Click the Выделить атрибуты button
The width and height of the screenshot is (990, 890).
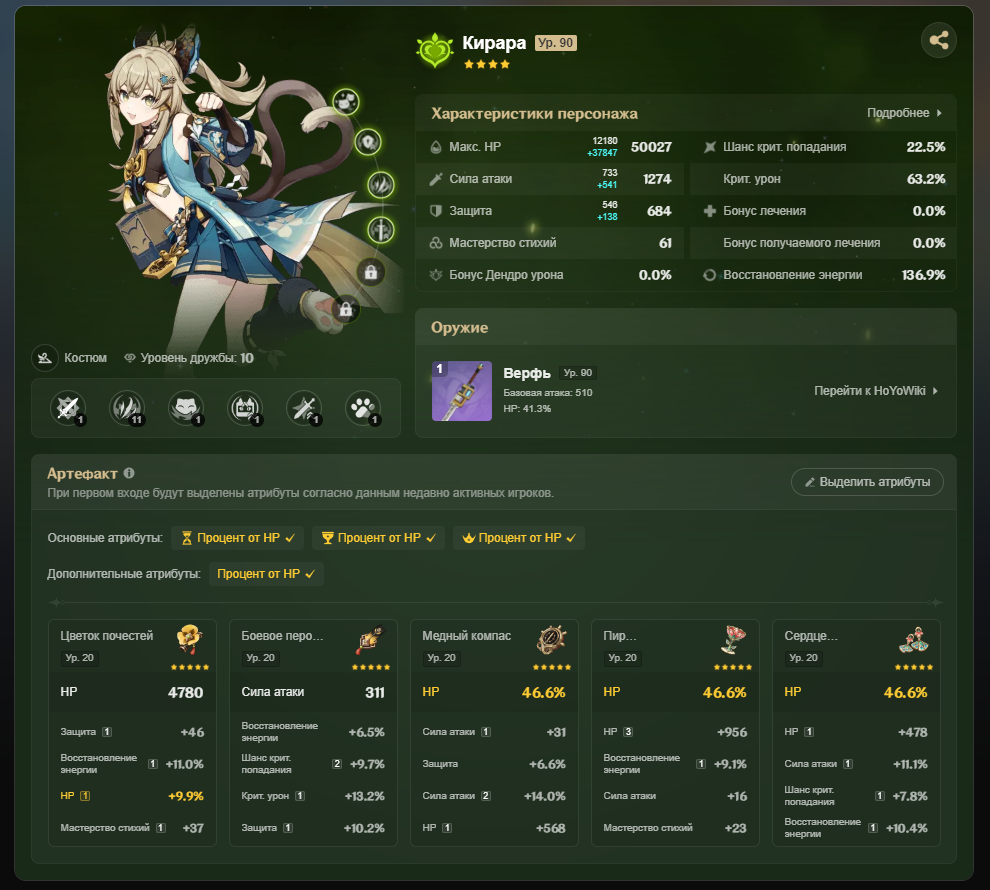(x=867, y=482)
